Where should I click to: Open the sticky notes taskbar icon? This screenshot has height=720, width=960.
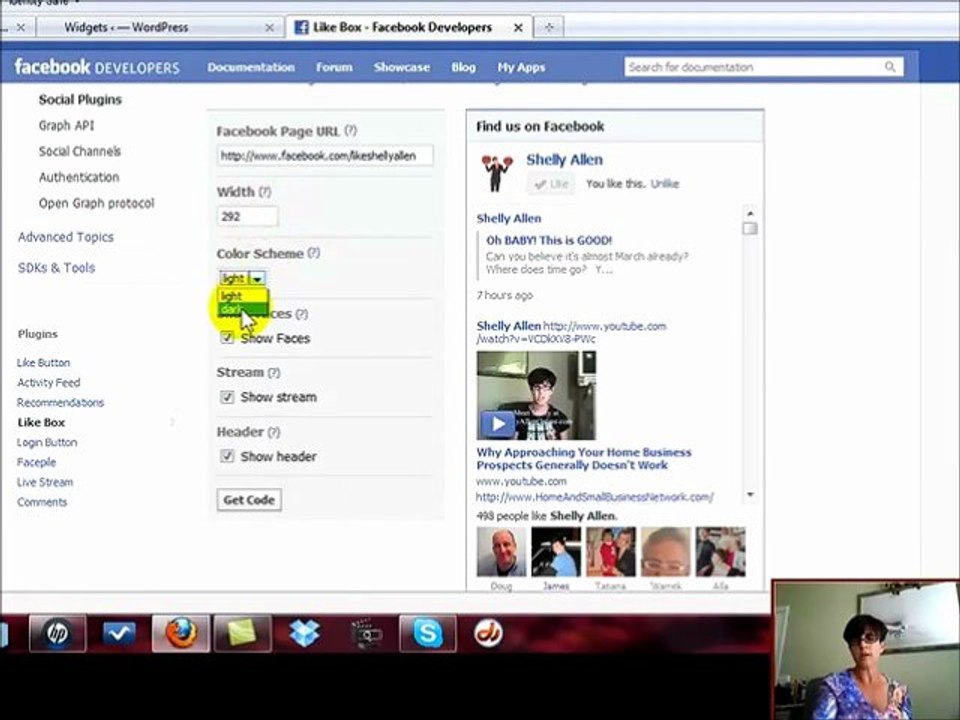[242, 633]
